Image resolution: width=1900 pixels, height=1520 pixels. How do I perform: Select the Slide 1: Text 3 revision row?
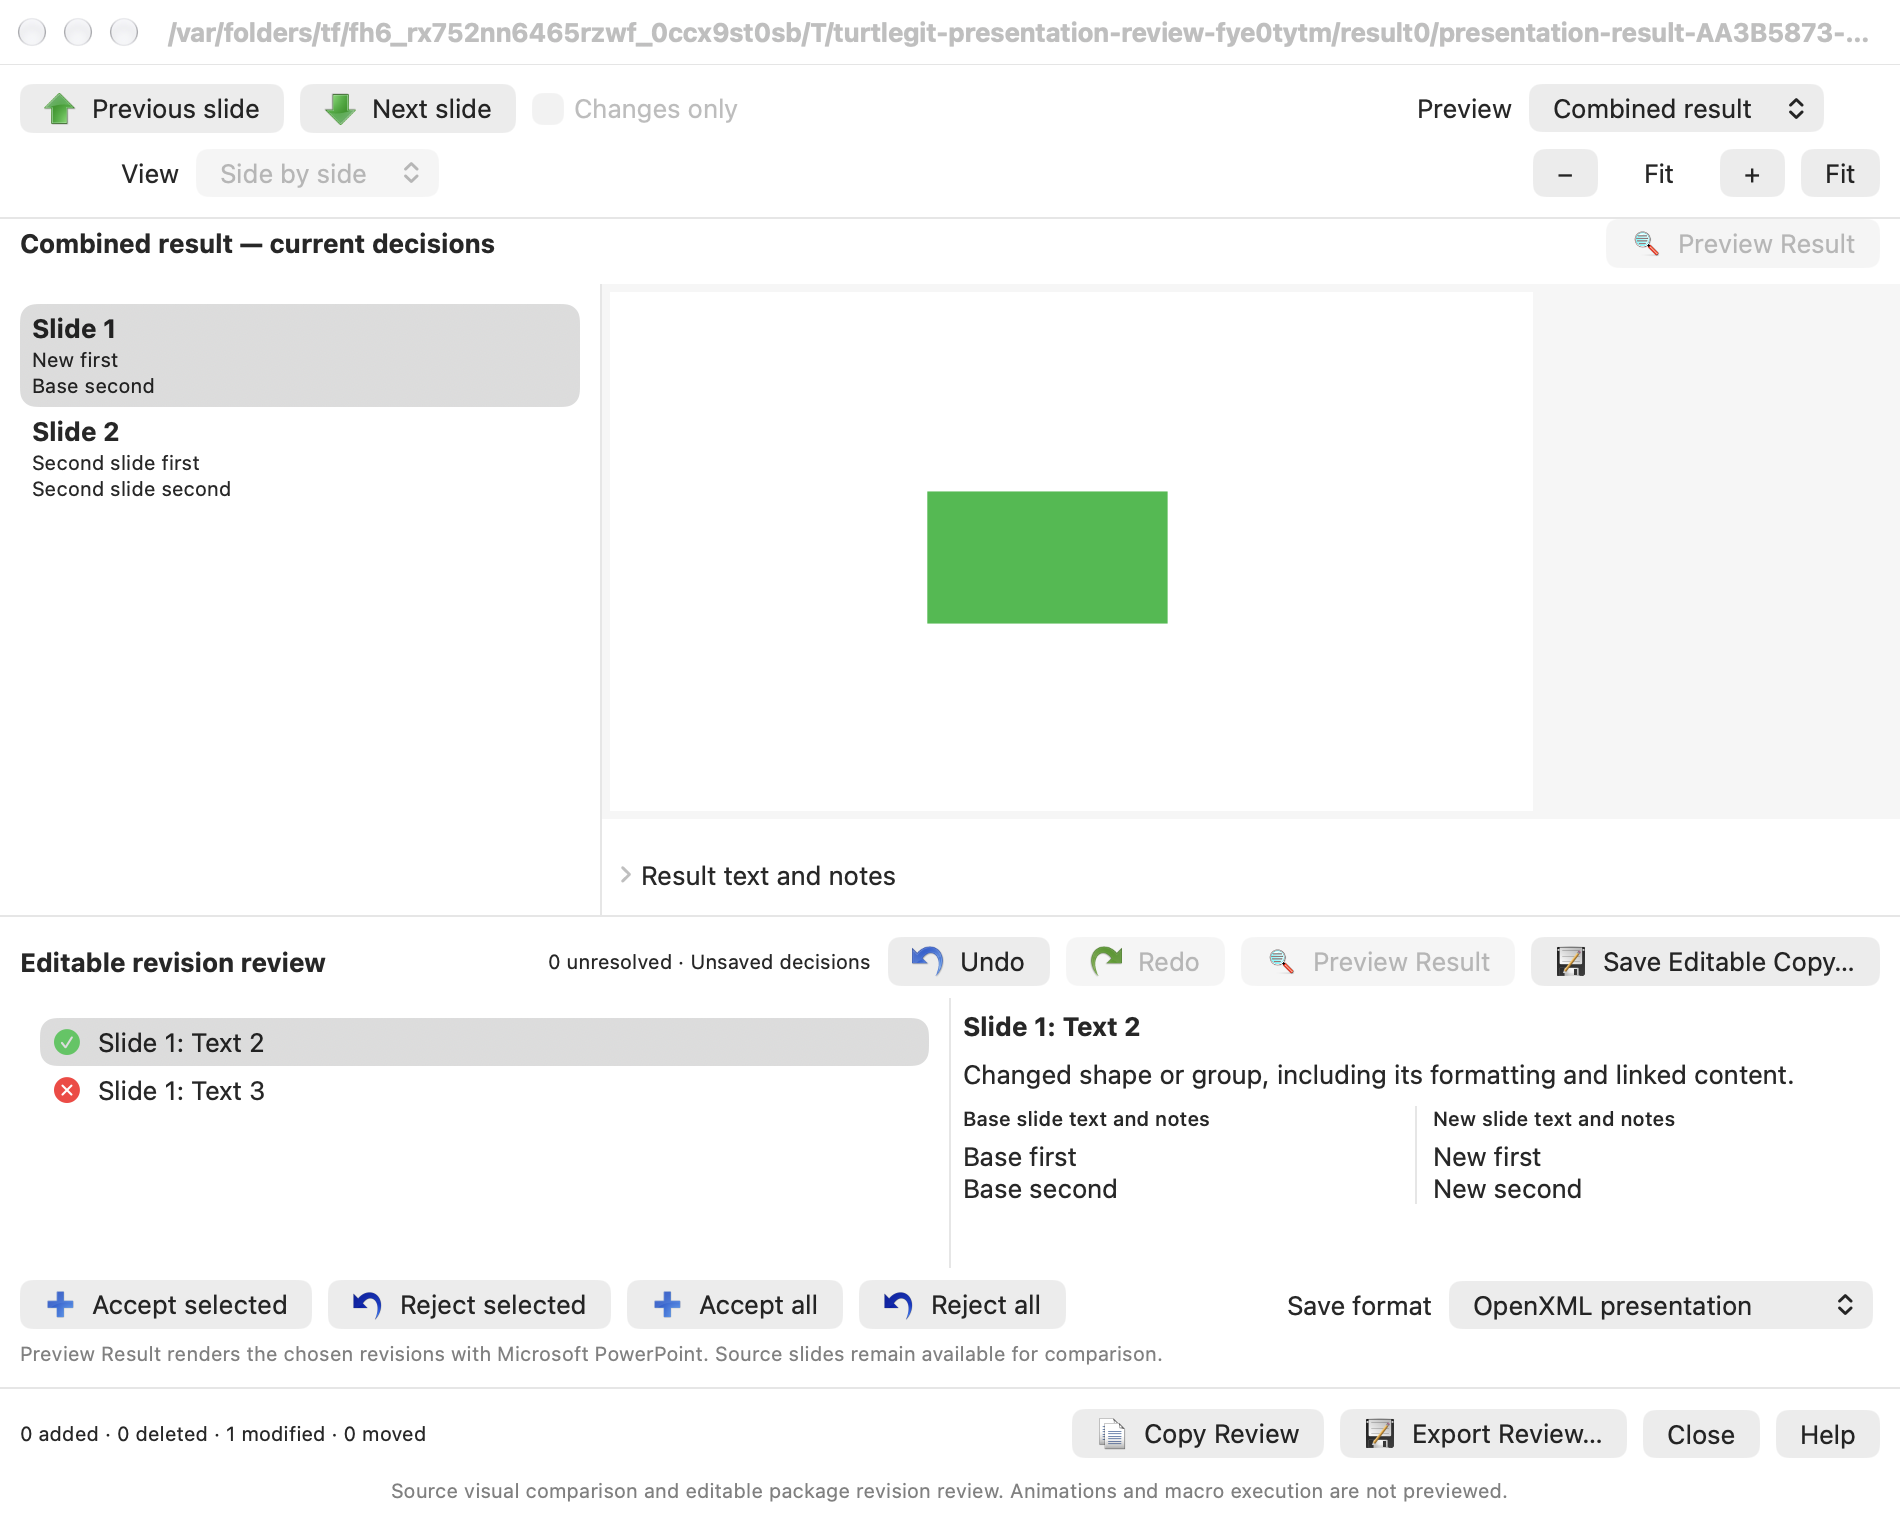[484, 1090]
